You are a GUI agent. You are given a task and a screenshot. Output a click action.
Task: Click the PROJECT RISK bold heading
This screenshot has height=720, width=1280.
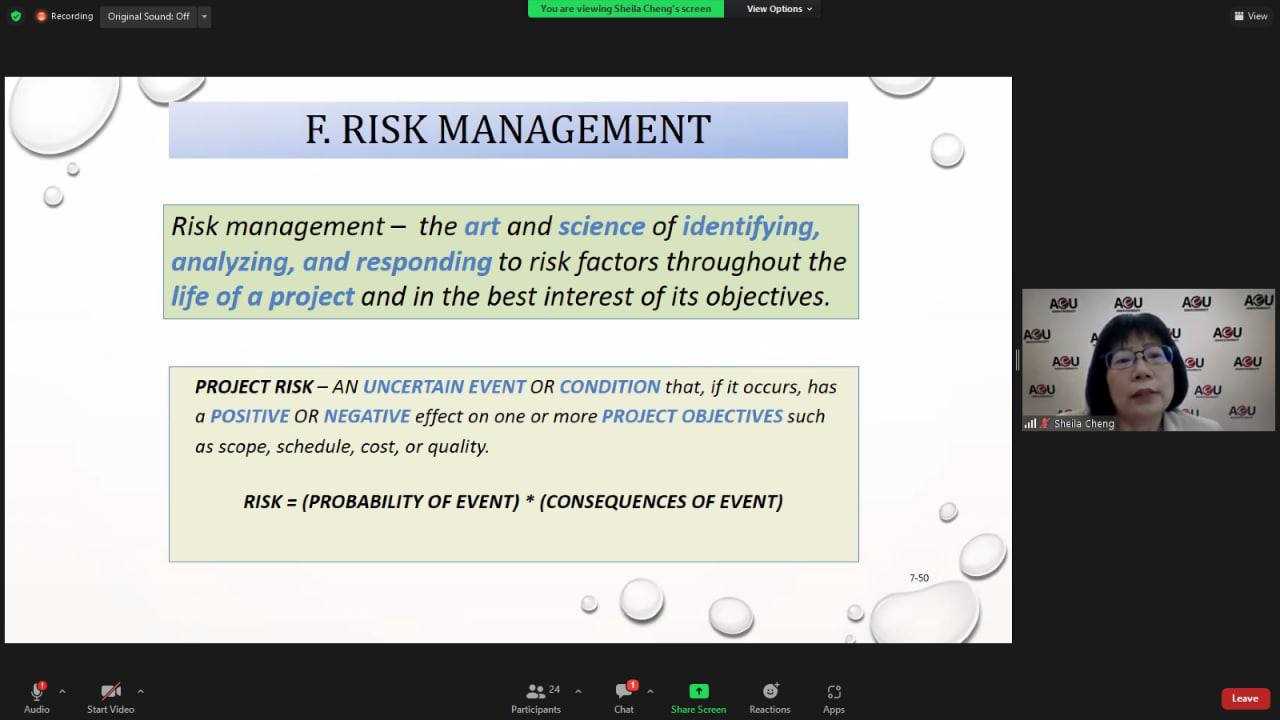(254, 386)
